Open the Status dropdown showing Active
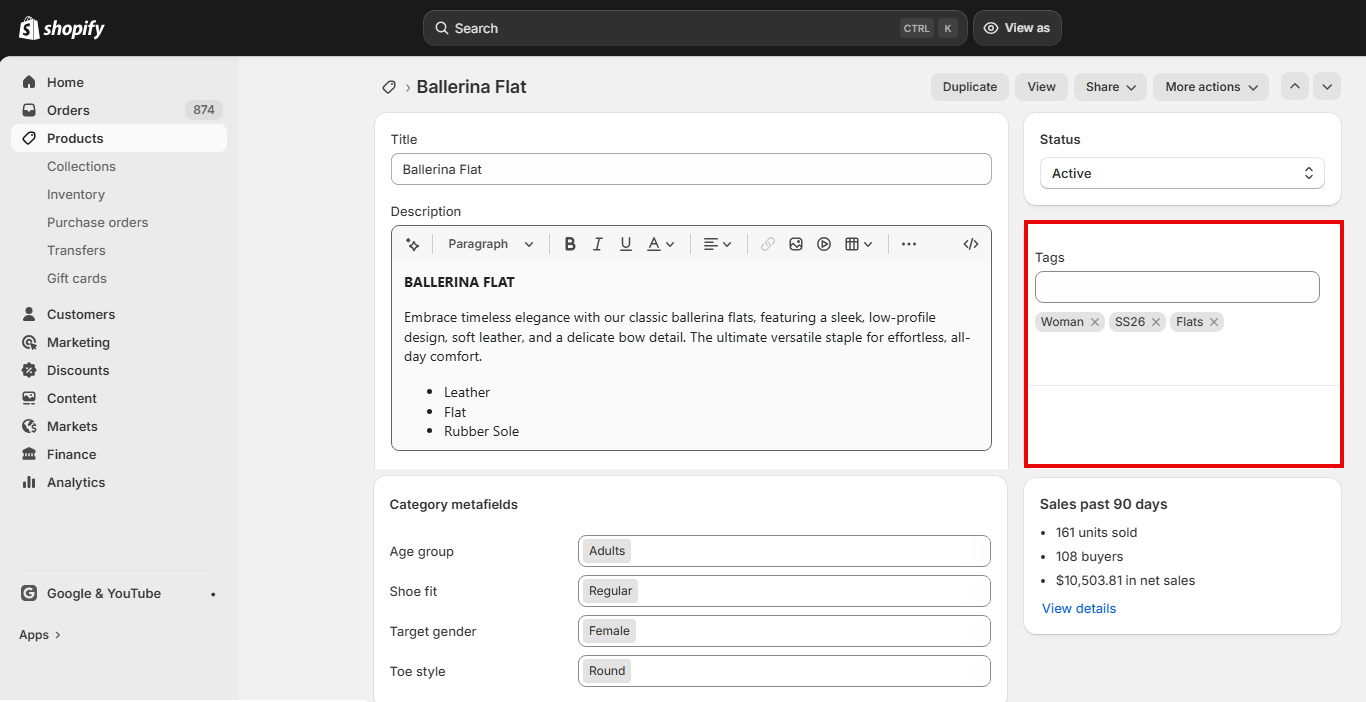This screenshot has height=702, width=1366. (x=1182, y=173)
